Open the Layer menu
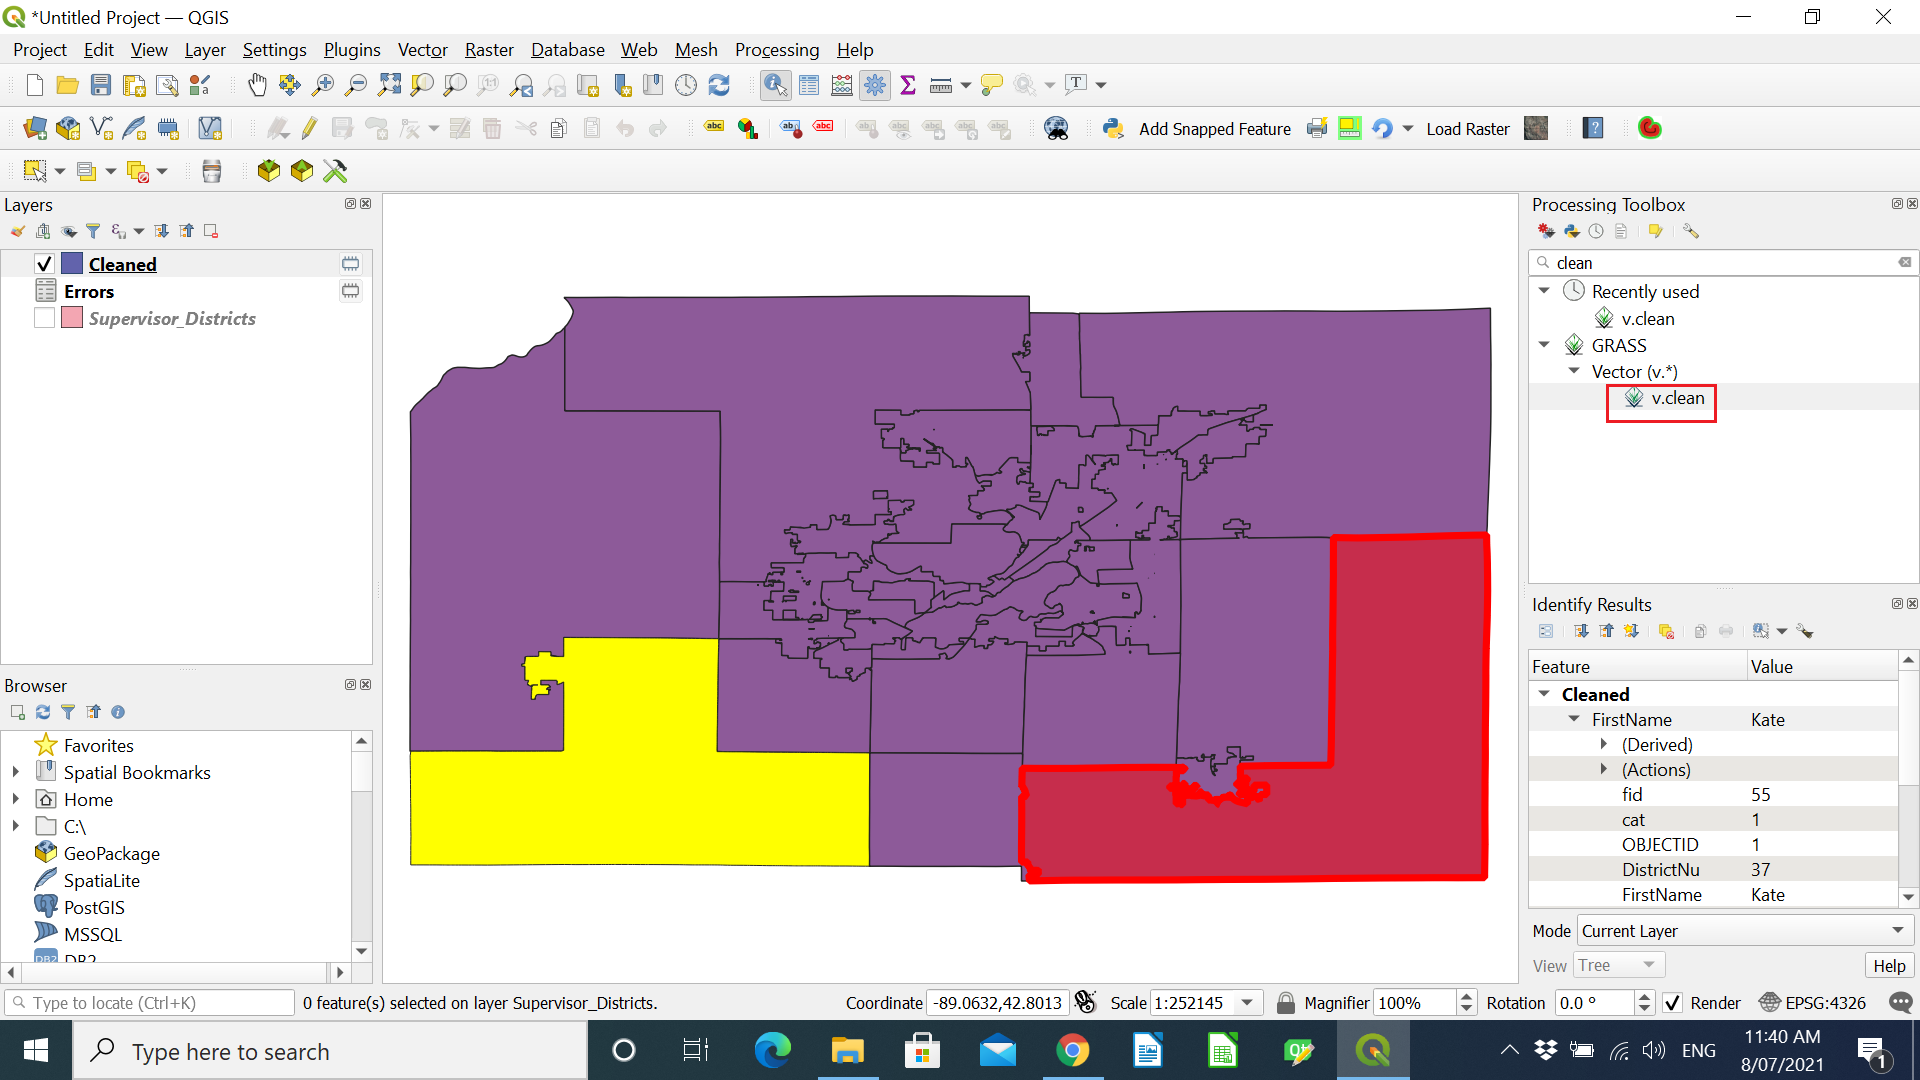This screenshot has width=1920, height=1080. [x=205, y=49]
